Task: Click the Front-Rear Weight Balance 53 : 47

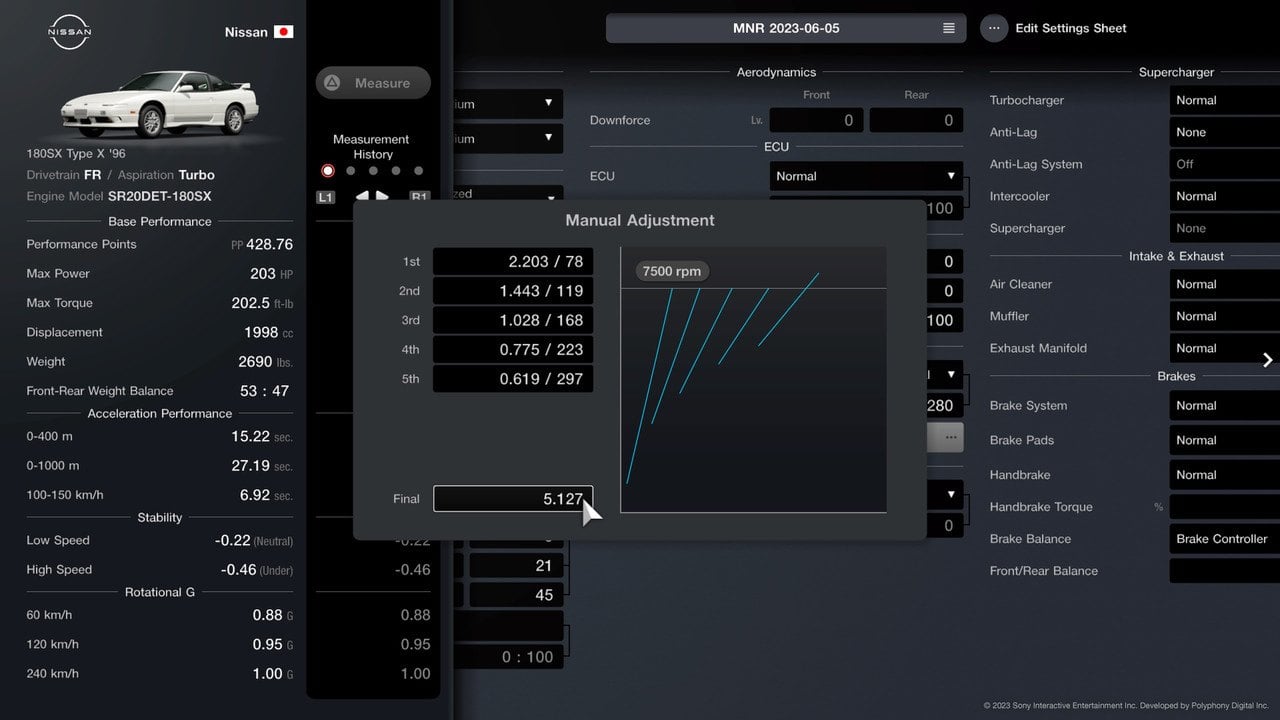Action: (x=264, y=391)
